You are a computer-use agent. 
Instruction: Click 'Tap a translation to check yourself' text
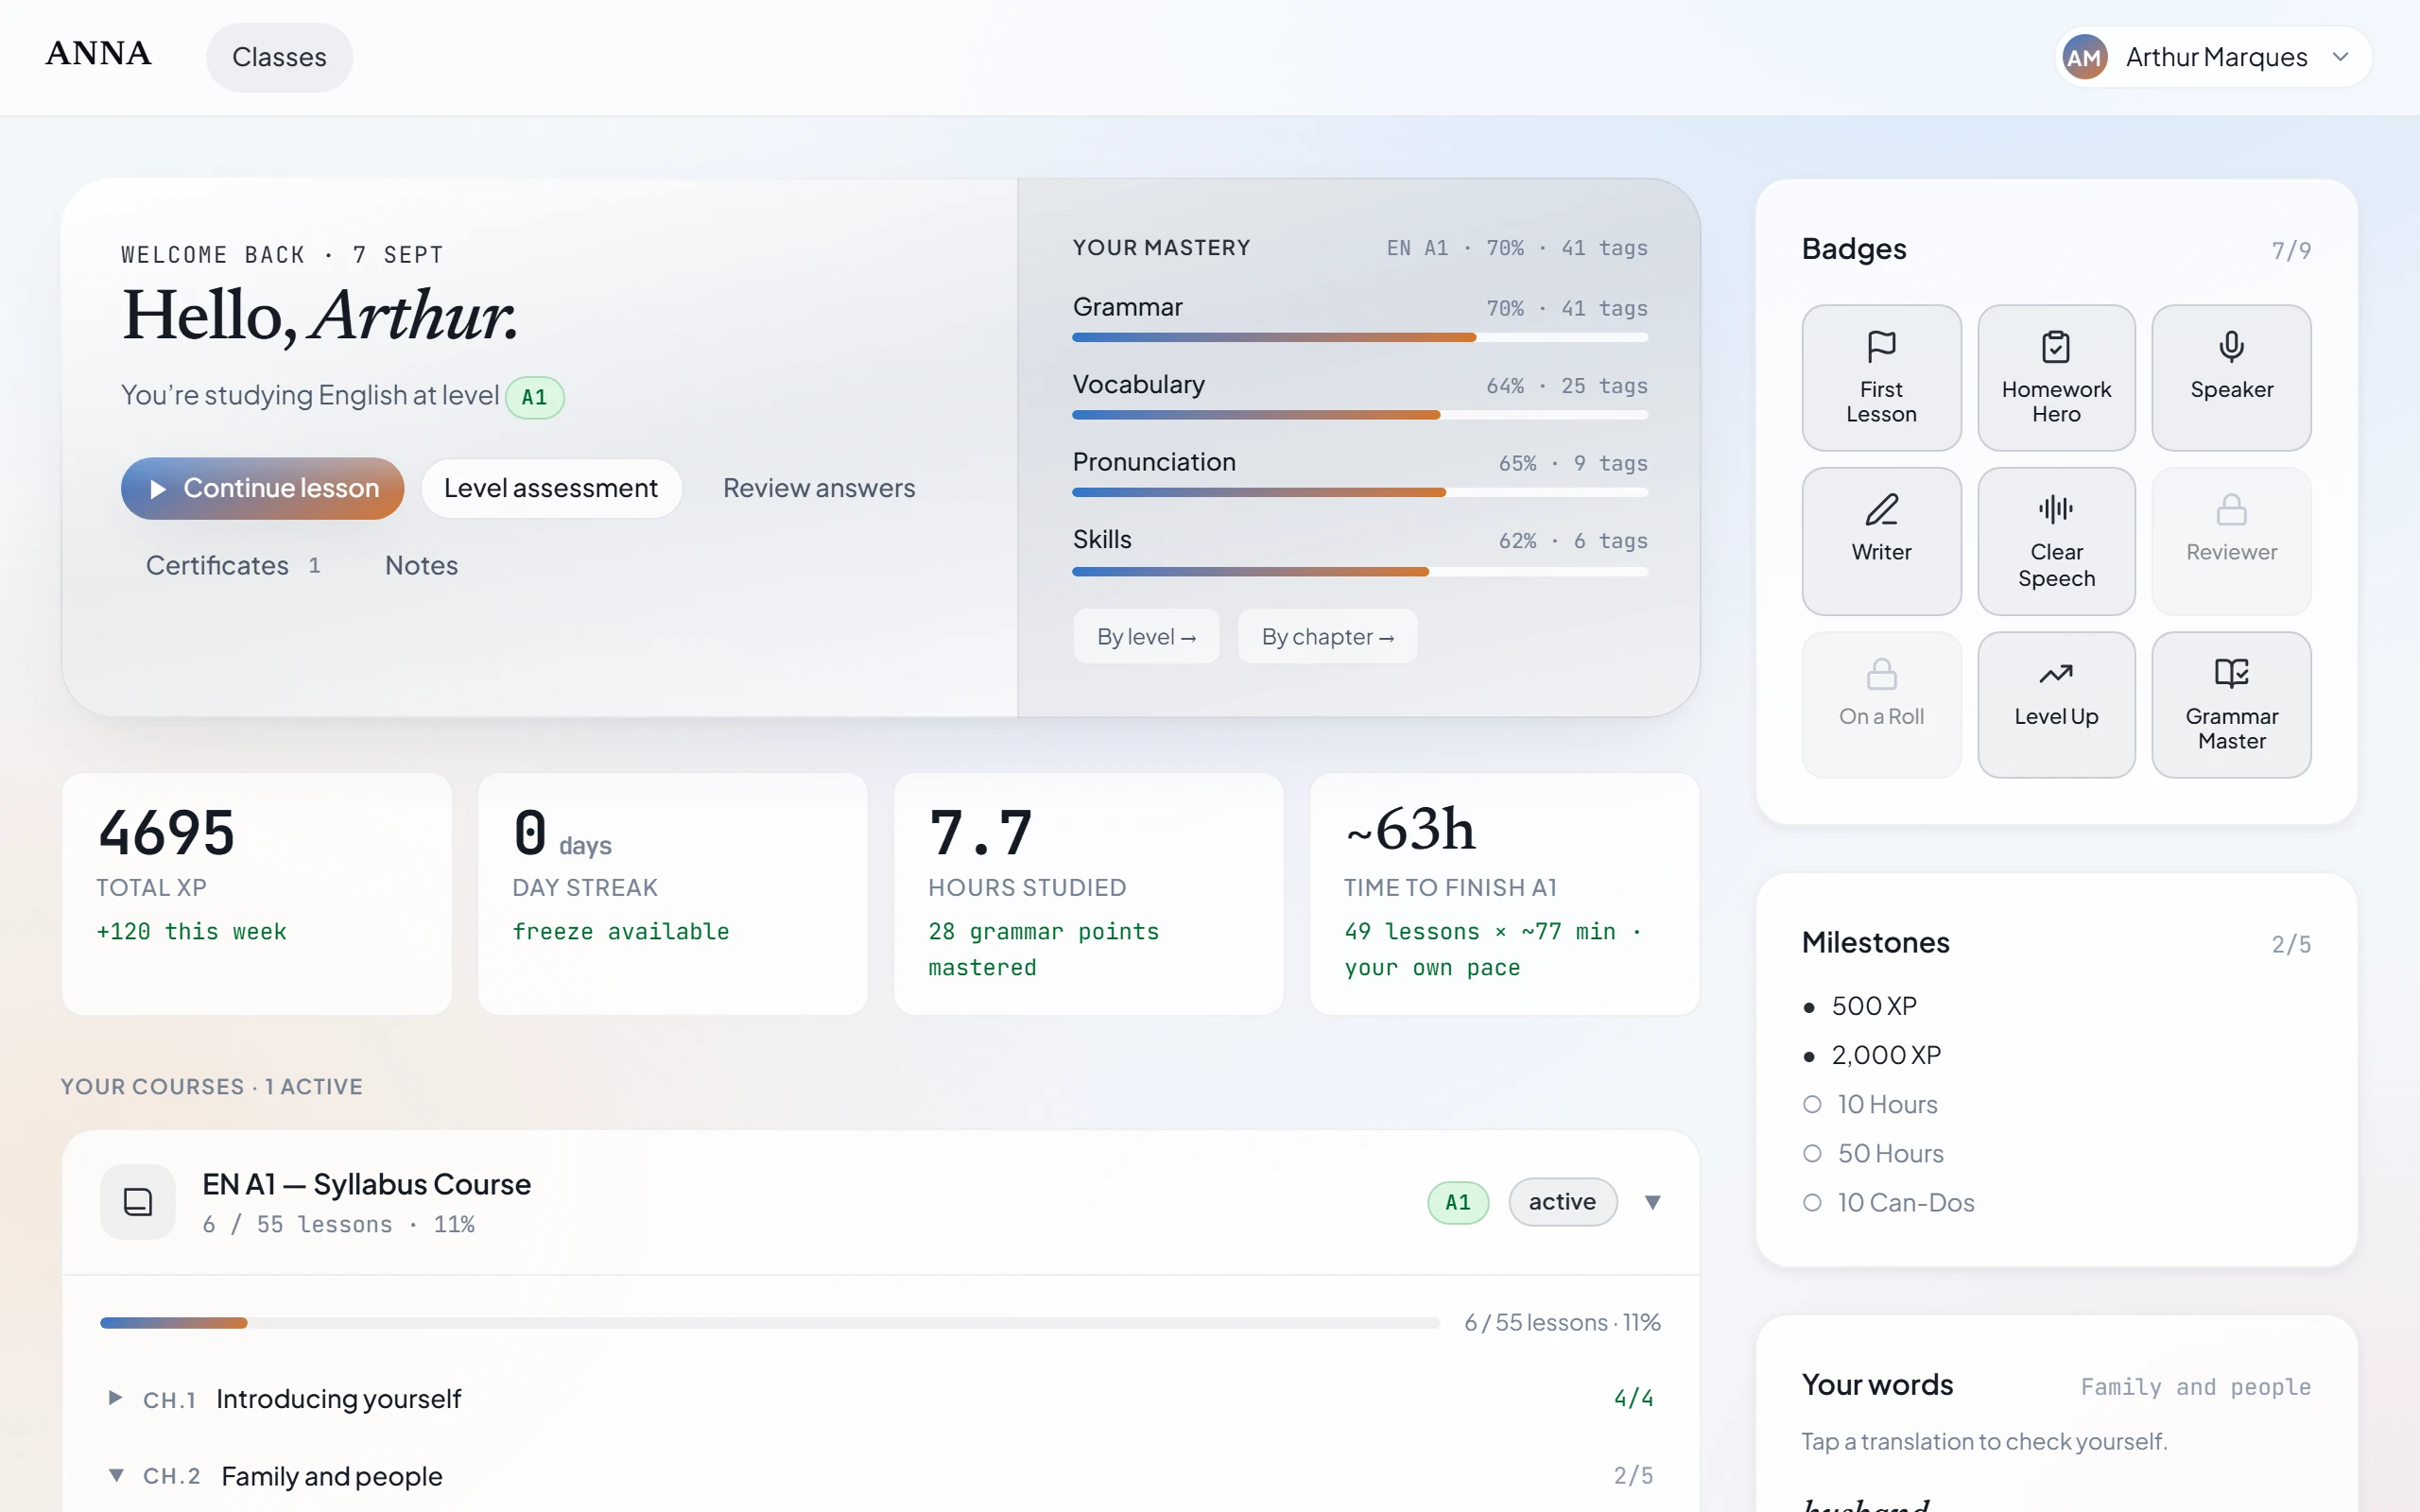(x=1985, y=1441)
